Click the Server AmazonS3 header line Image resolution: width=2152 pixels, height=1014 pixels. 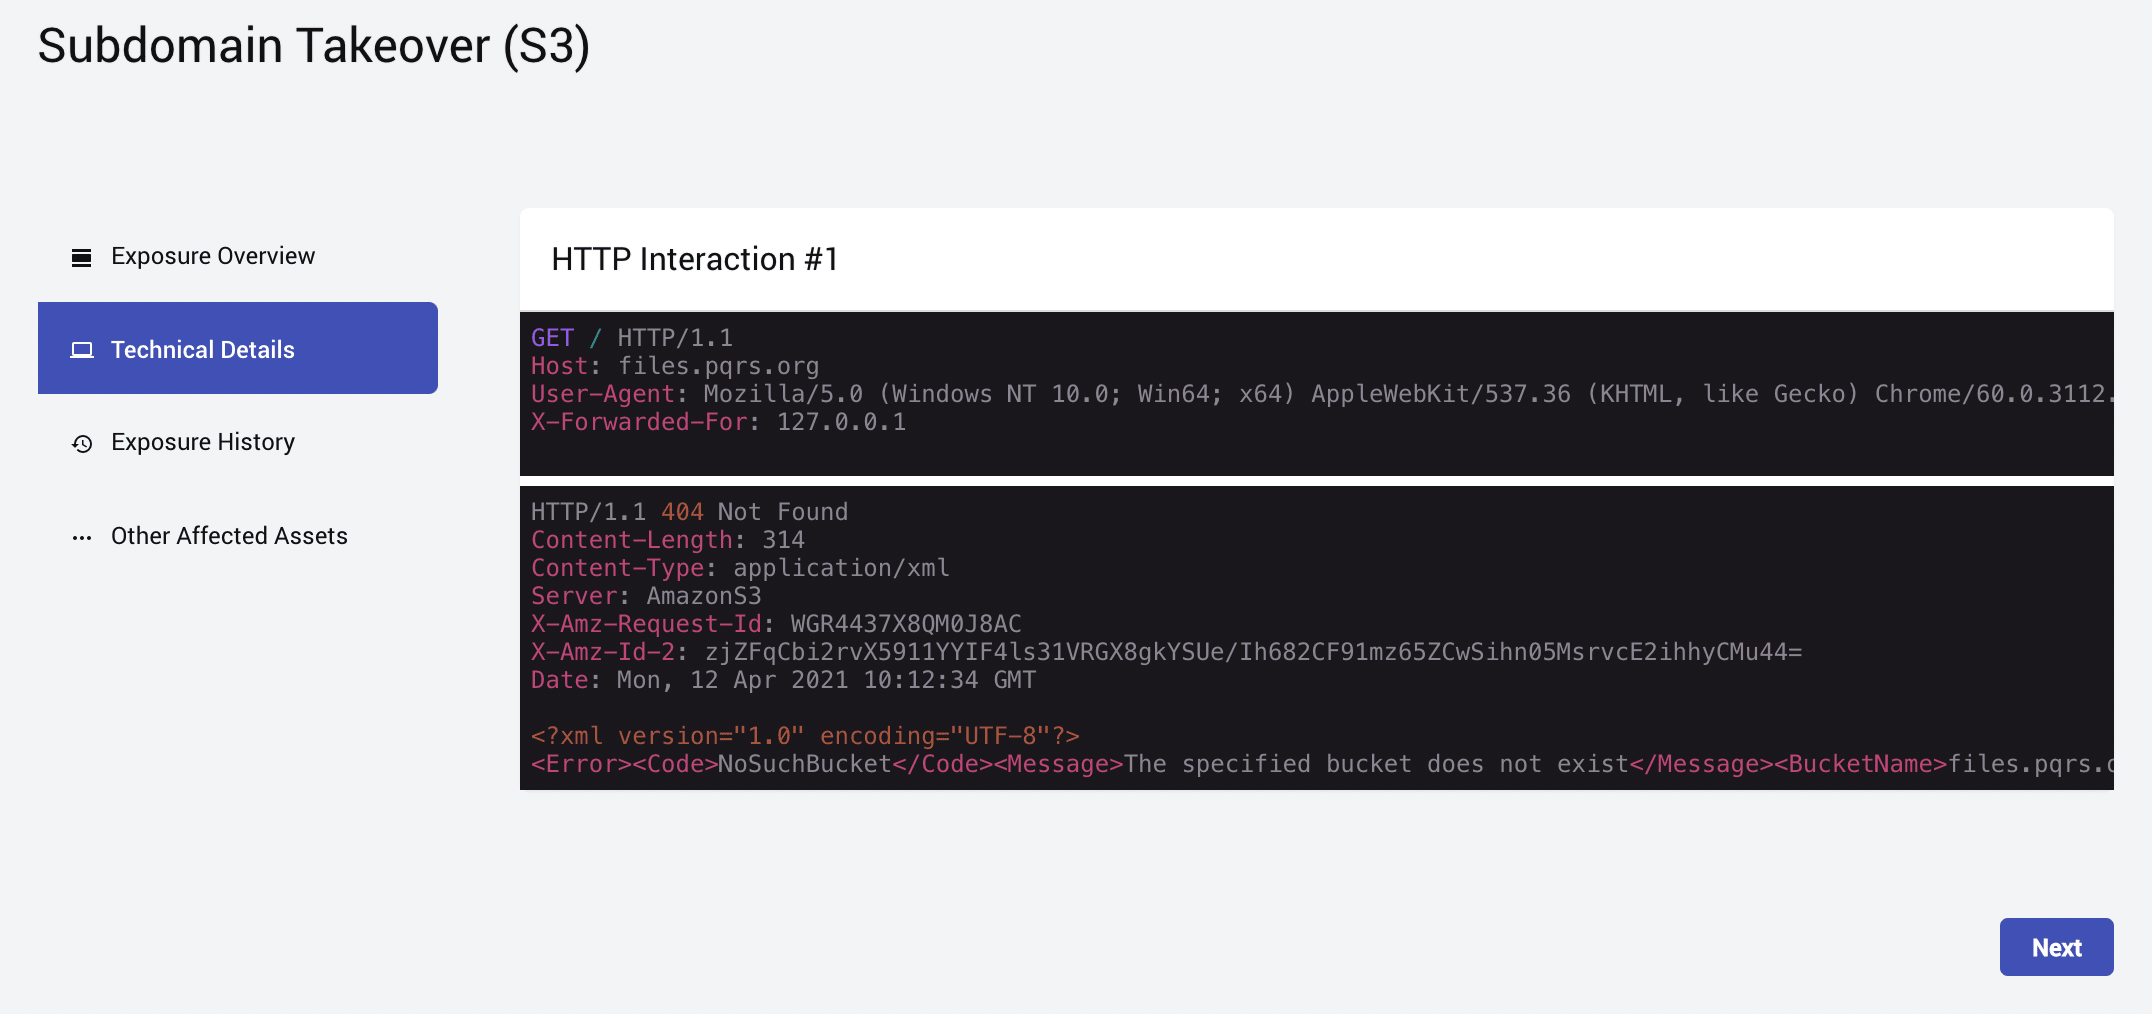tap(646, 596)
